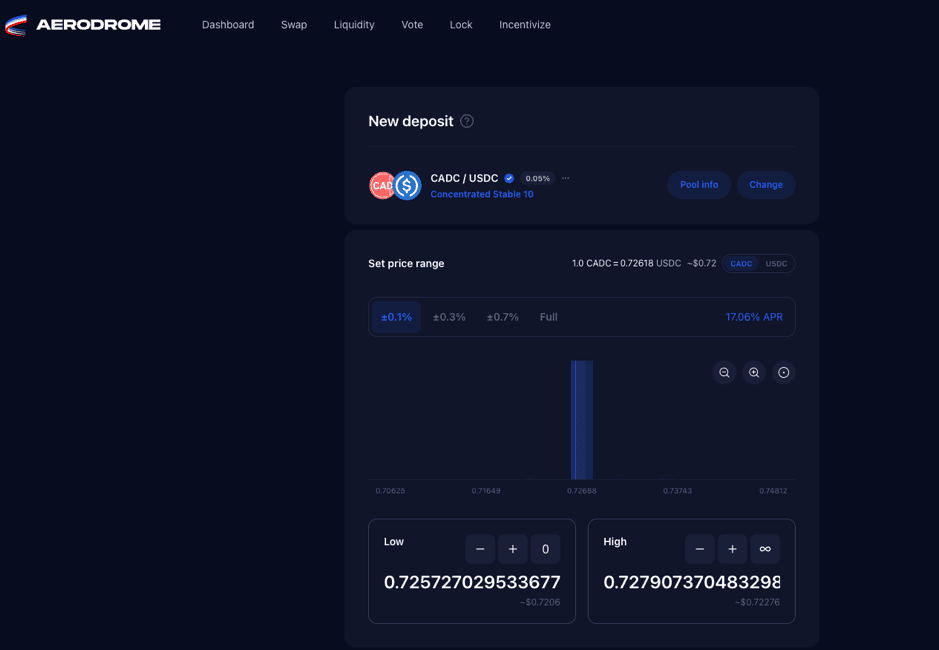
Task: Open the Swap page in navigation
Action: click(294, 25)
